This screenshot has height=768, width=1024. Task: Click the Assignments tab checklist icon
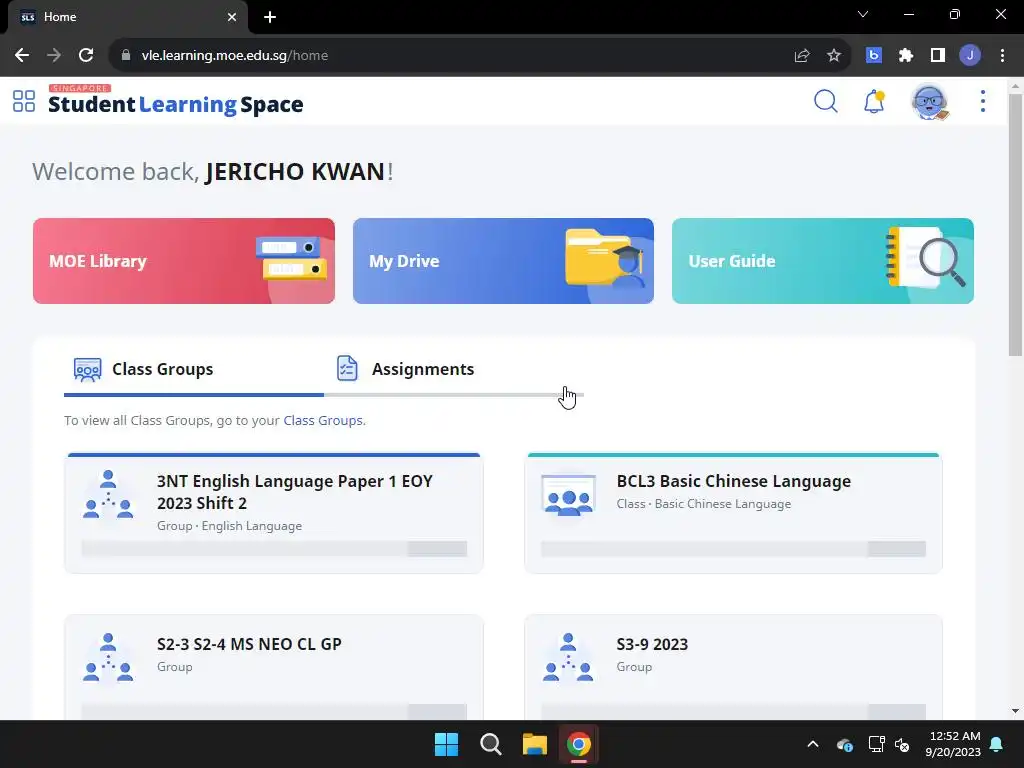[347, 368]
